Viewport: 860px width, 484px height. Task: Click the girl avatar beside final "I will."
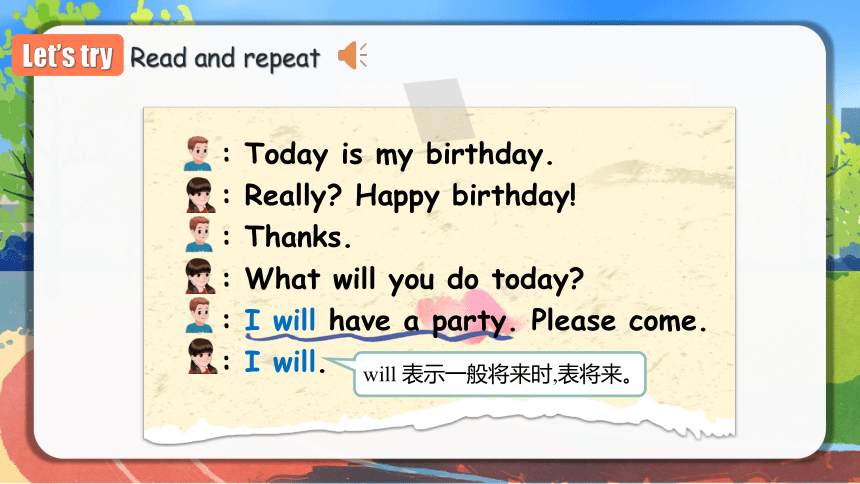click(x=202, y=356)
